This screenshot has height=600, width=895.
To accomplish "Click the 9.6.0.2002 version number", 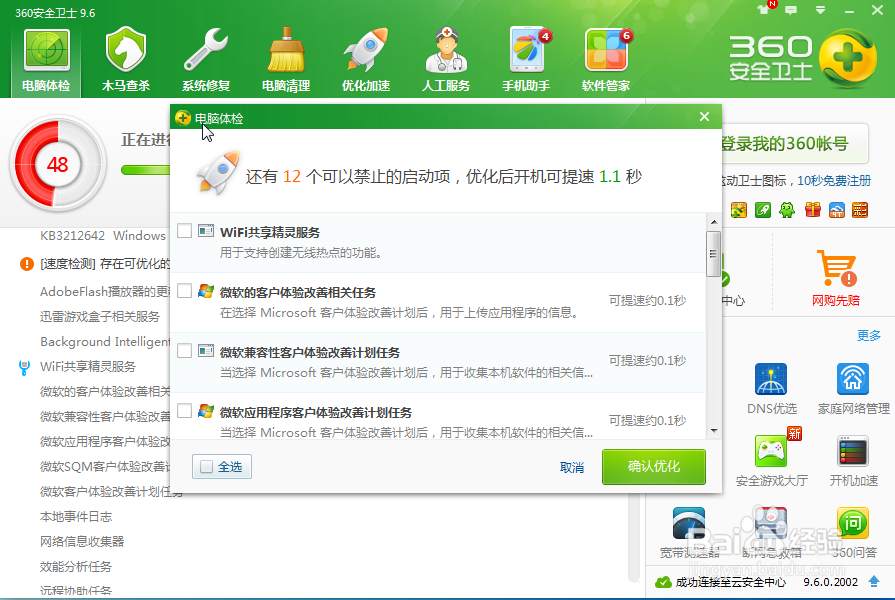I will coord(831,582).
